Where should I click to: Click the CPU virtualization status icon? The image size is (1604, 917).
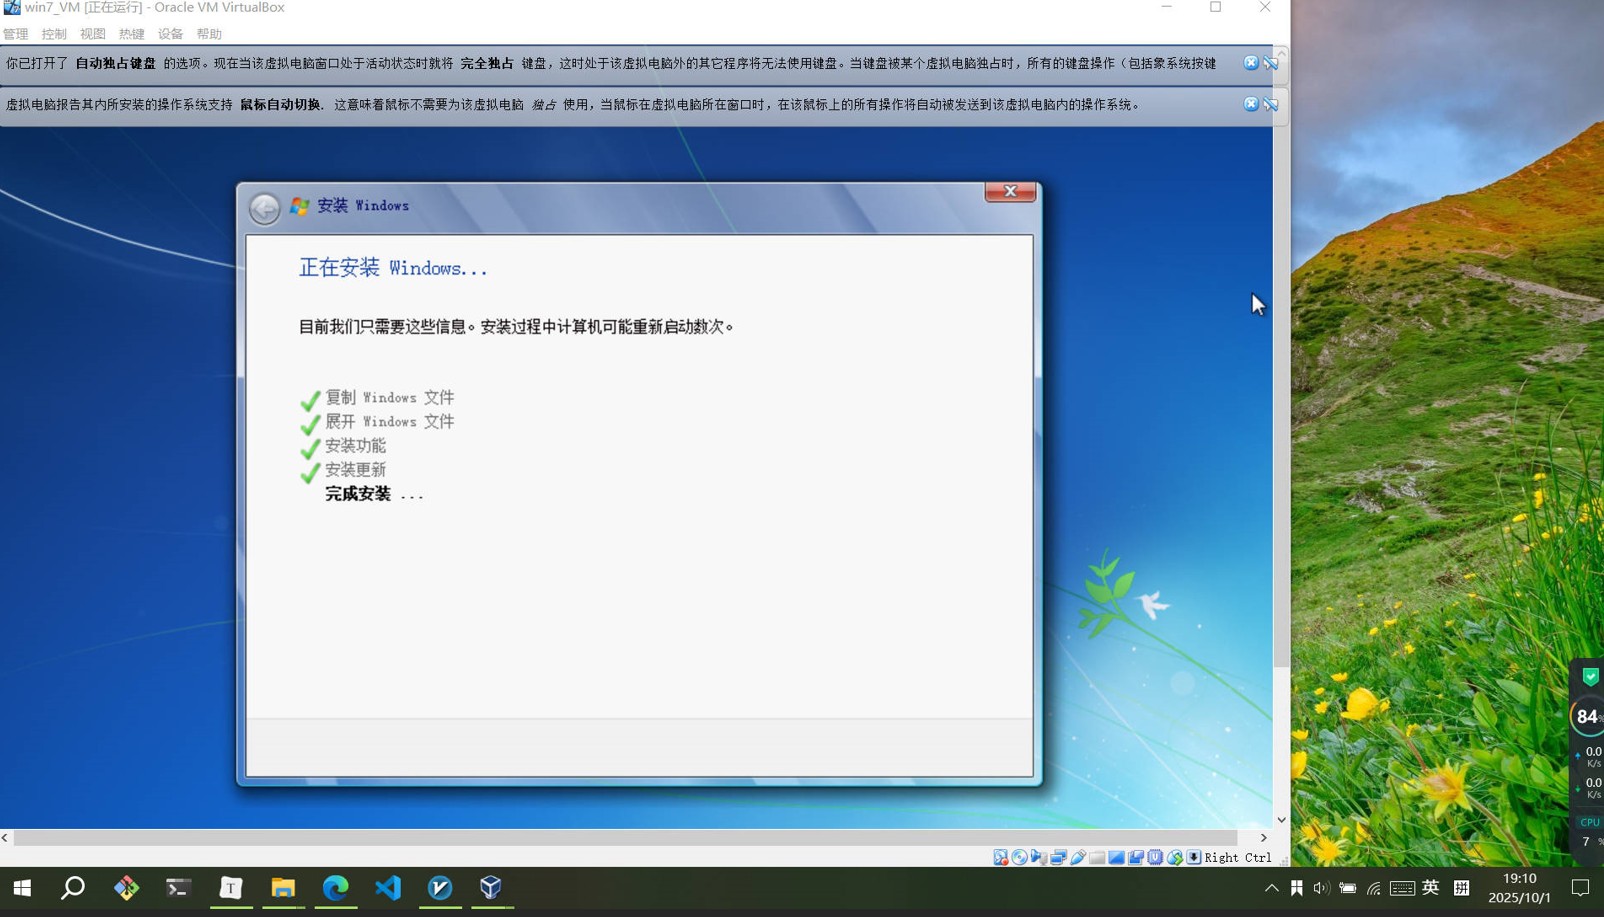[1155, 857]
